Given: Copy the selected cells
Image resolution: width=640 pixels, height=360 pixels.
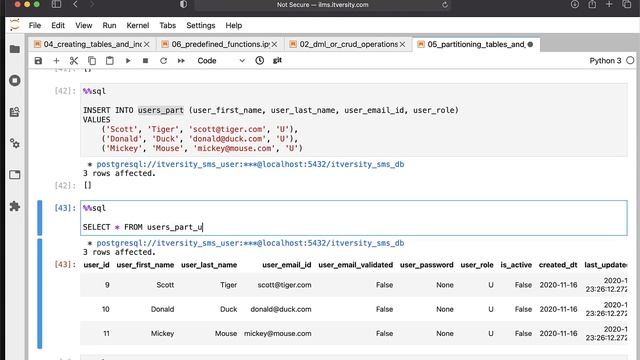Looking at the screenshot, I should [x=92, y=61].
